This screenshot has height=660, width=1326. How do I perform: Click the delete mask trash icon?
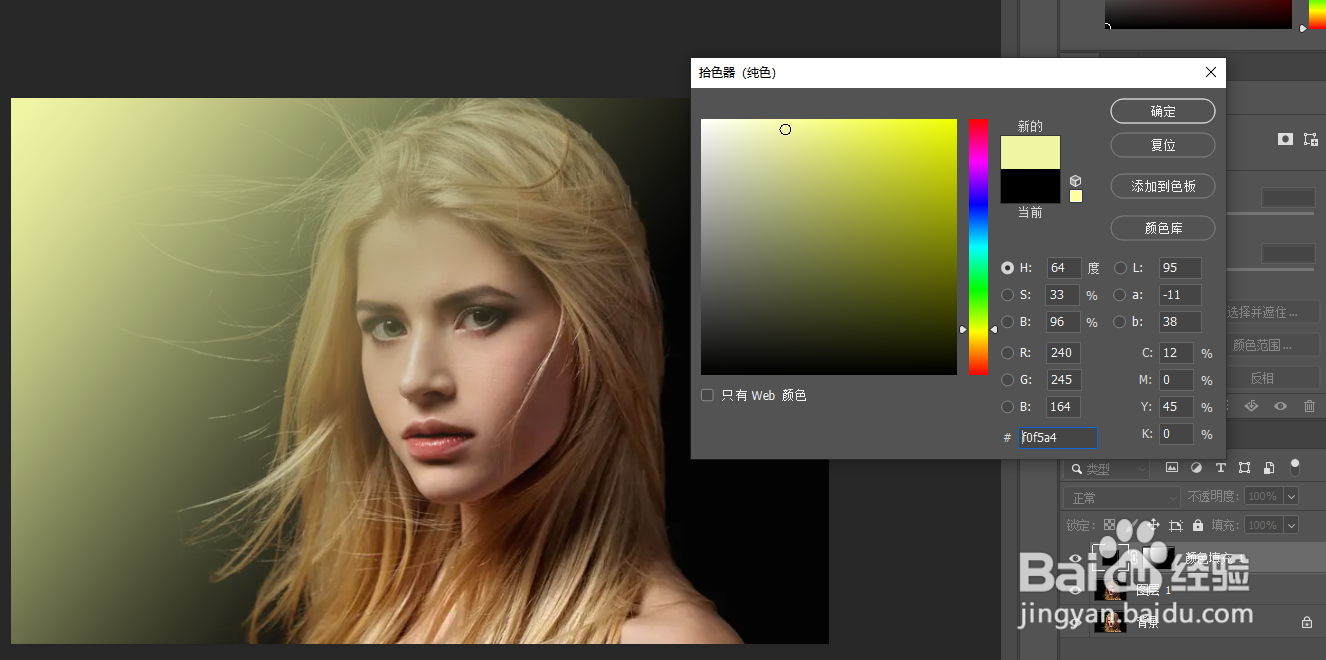(1309, 406)
